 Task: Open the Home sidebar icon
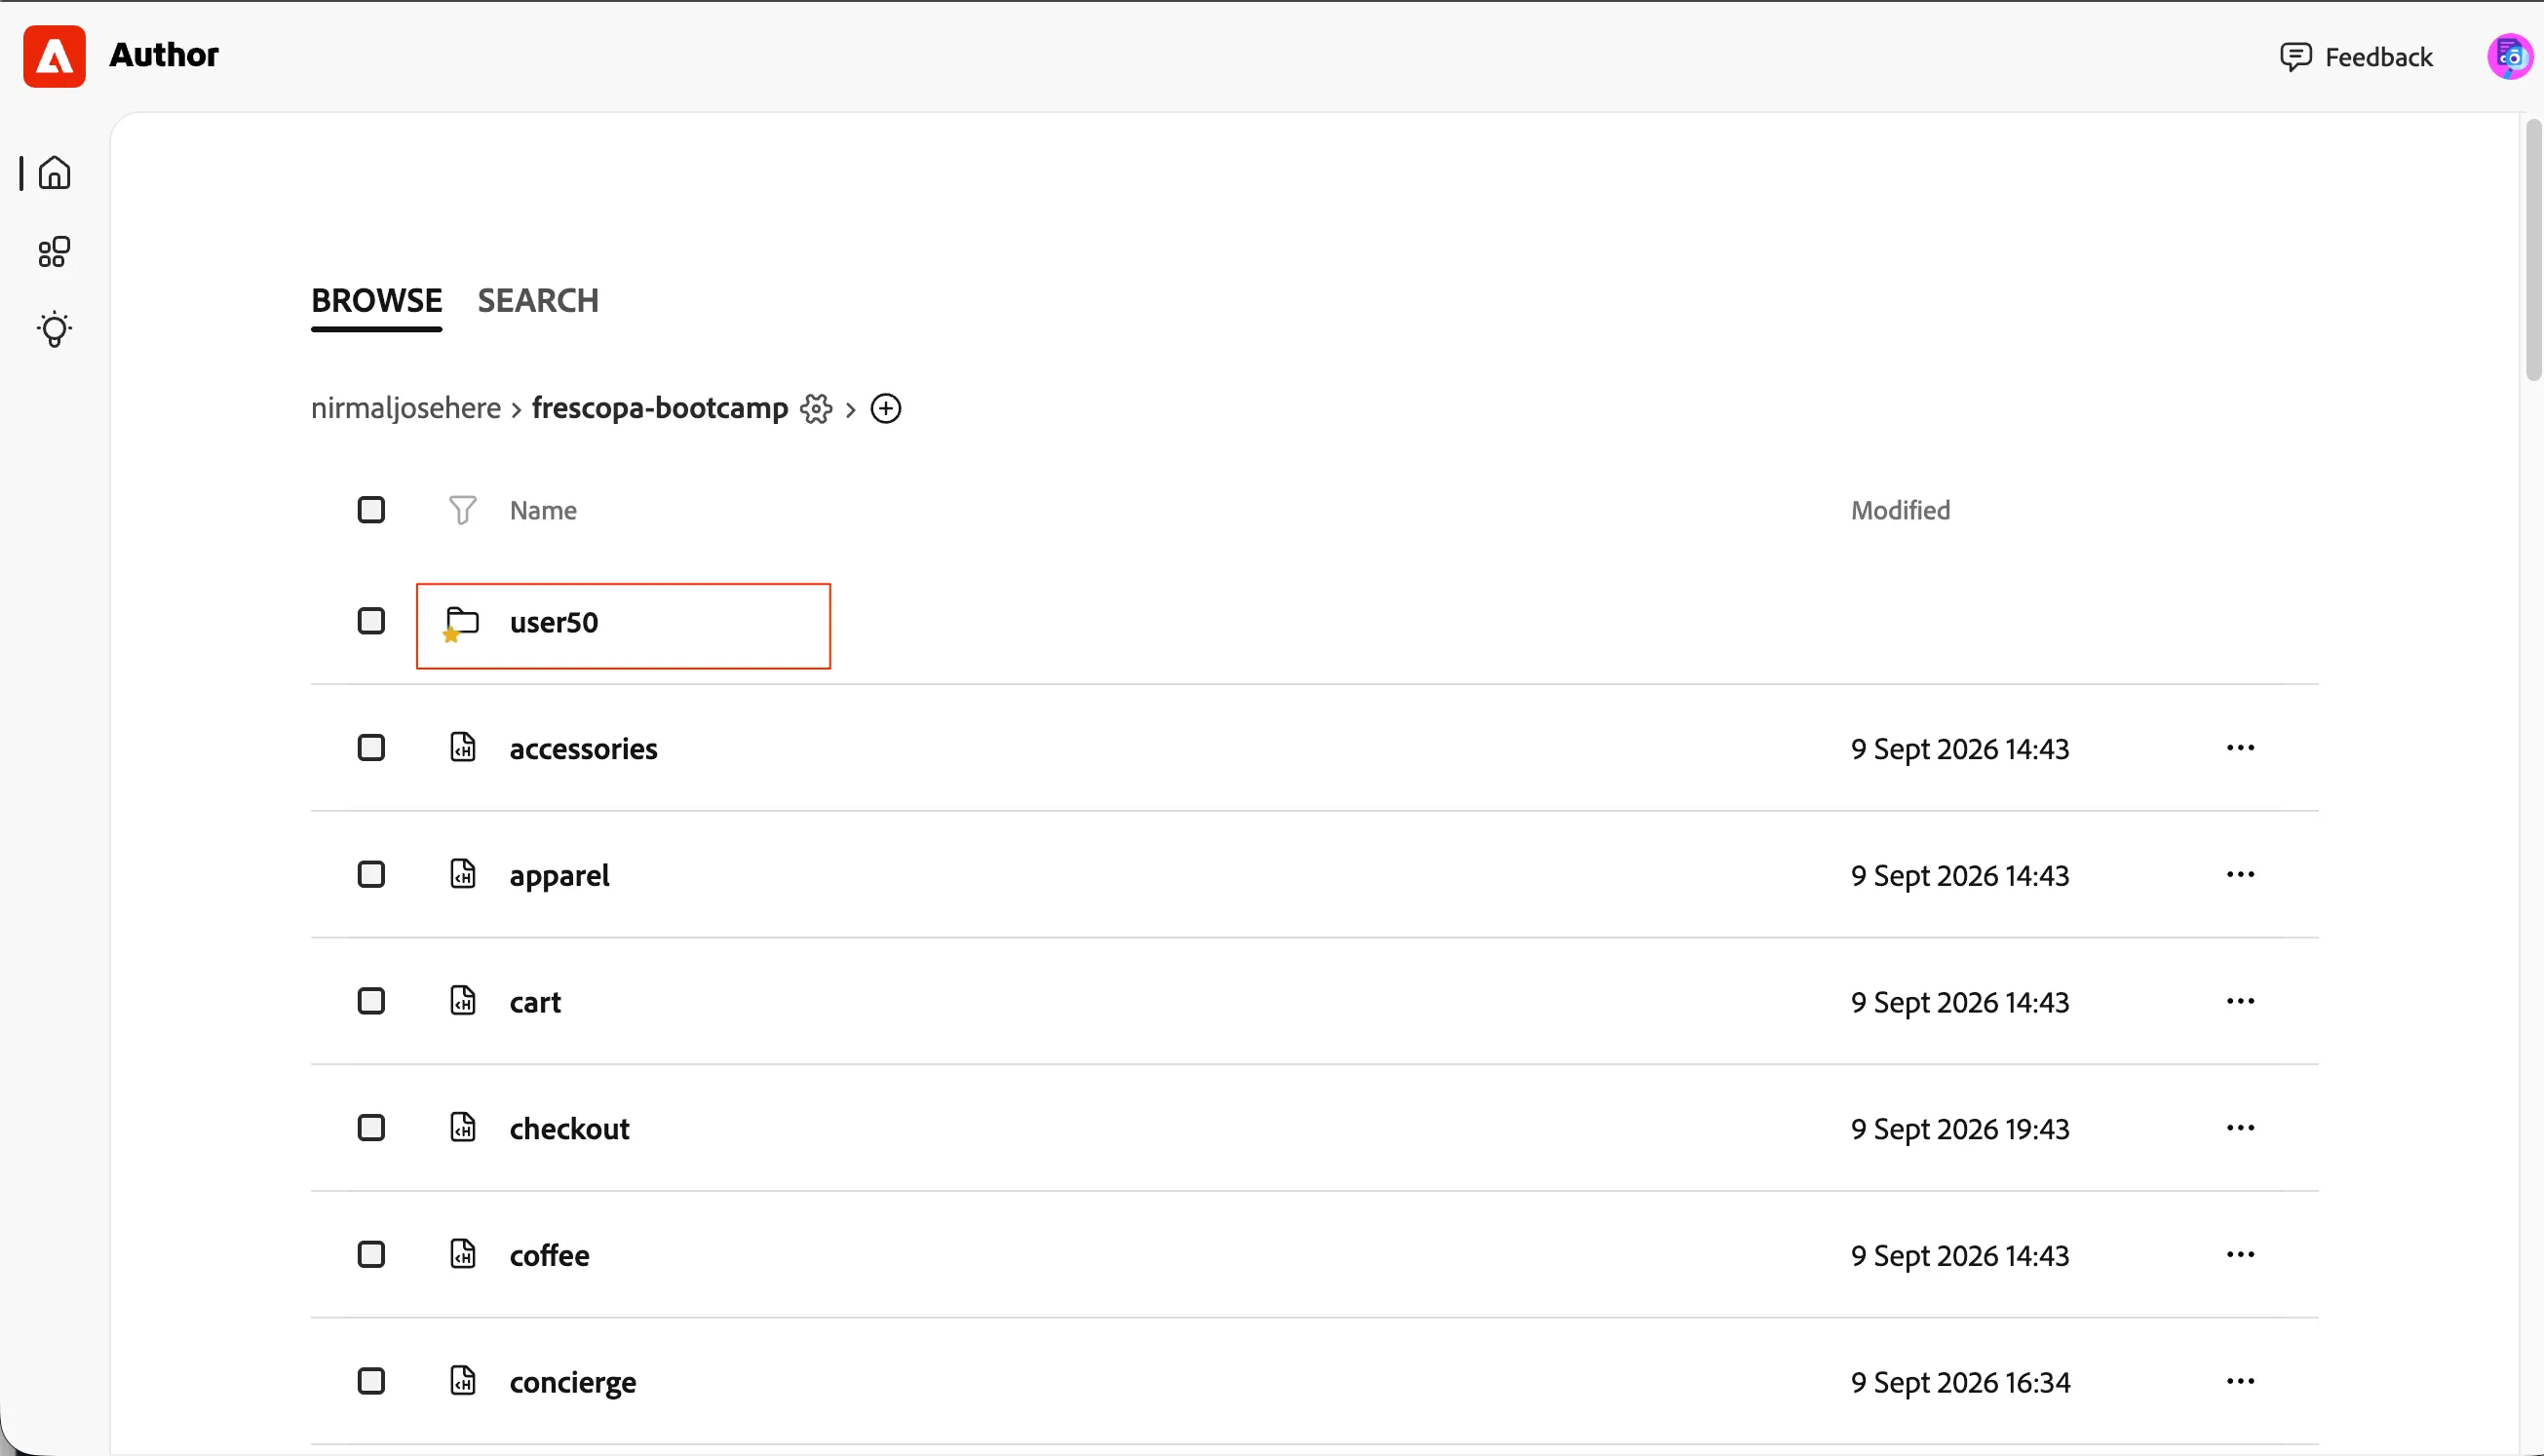(x=54, y=173)
